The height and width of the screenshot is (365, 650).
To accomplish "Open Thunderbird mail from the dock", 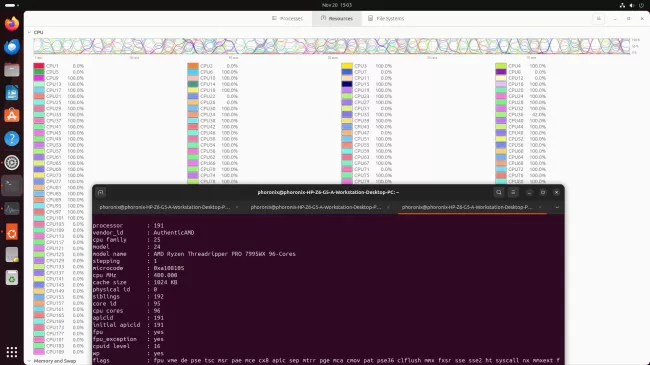I will pos(12,47).
